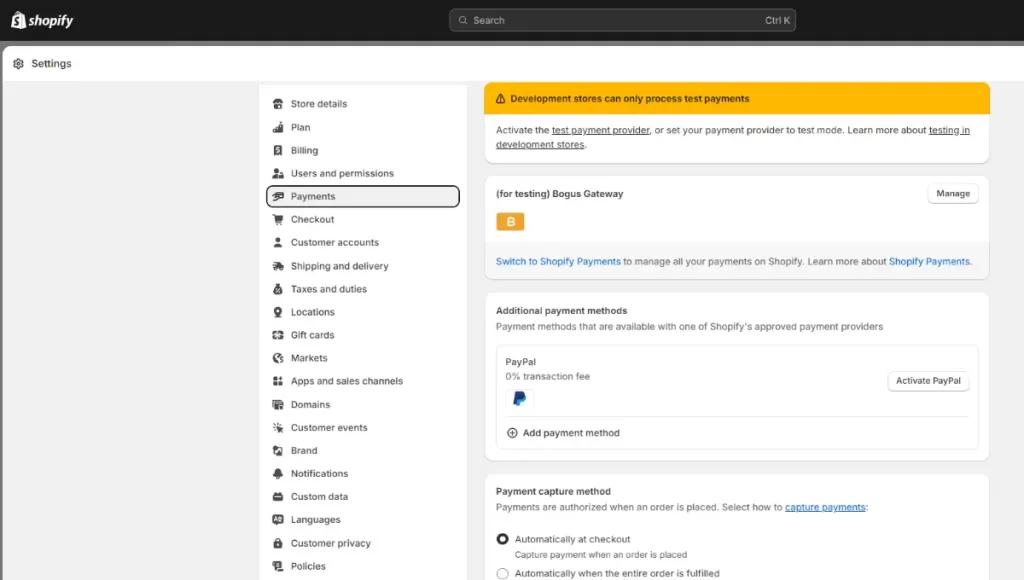Click Switch to Shopify Payments link
This screenshot has height=580, width=1024.
coord(558,261)
